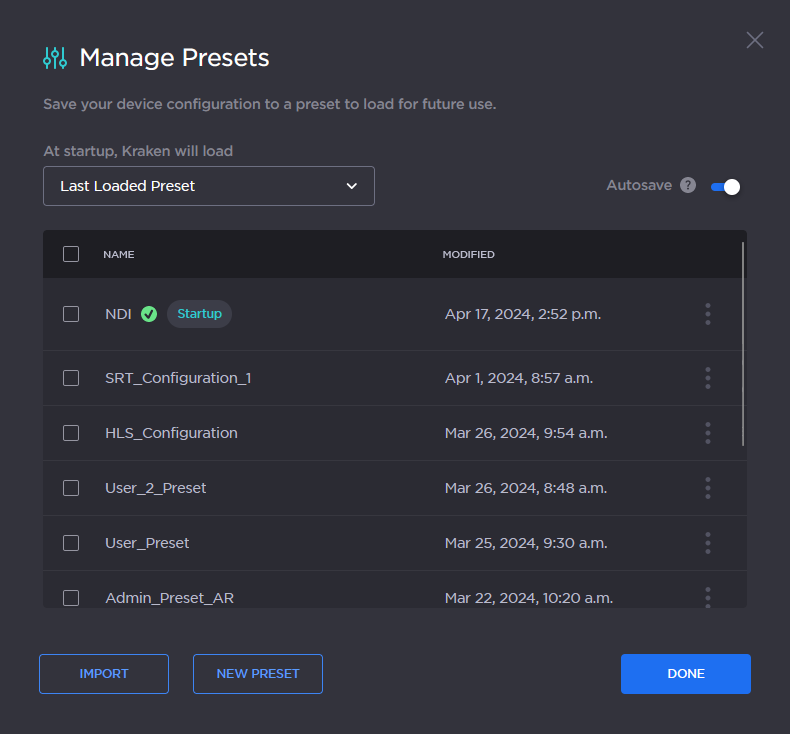790x734 pixels.
Task: Click the IMPORT button
Action: coord(104,674)
